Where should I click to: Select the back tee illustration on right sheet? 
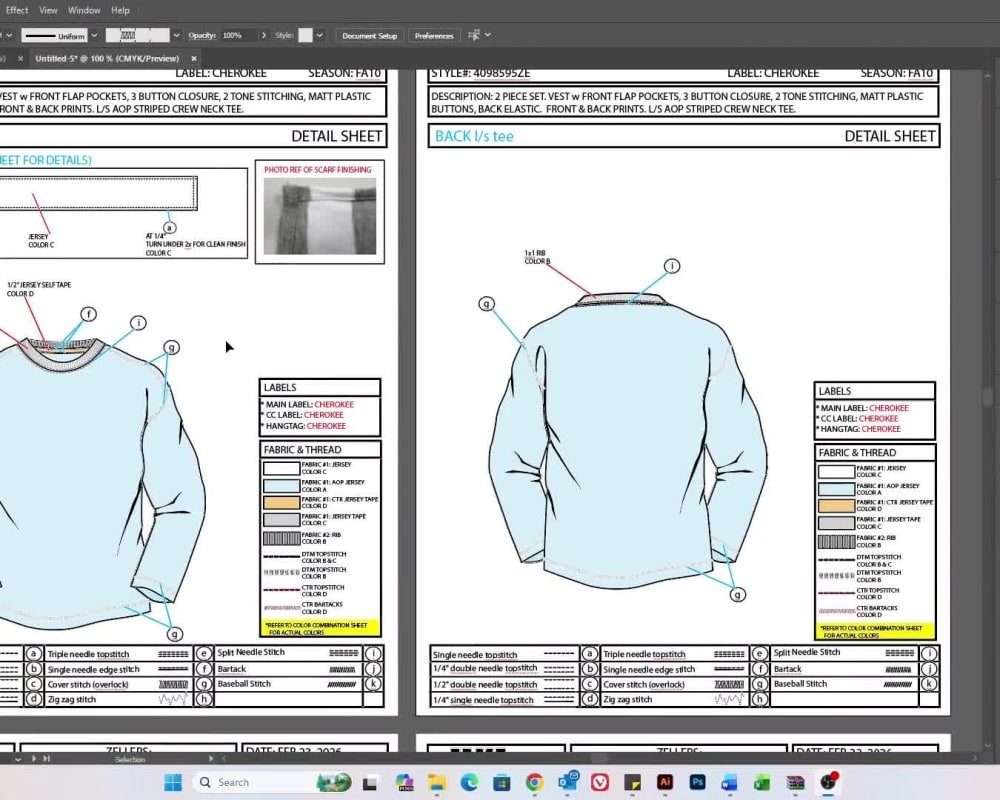click(628, 443)
